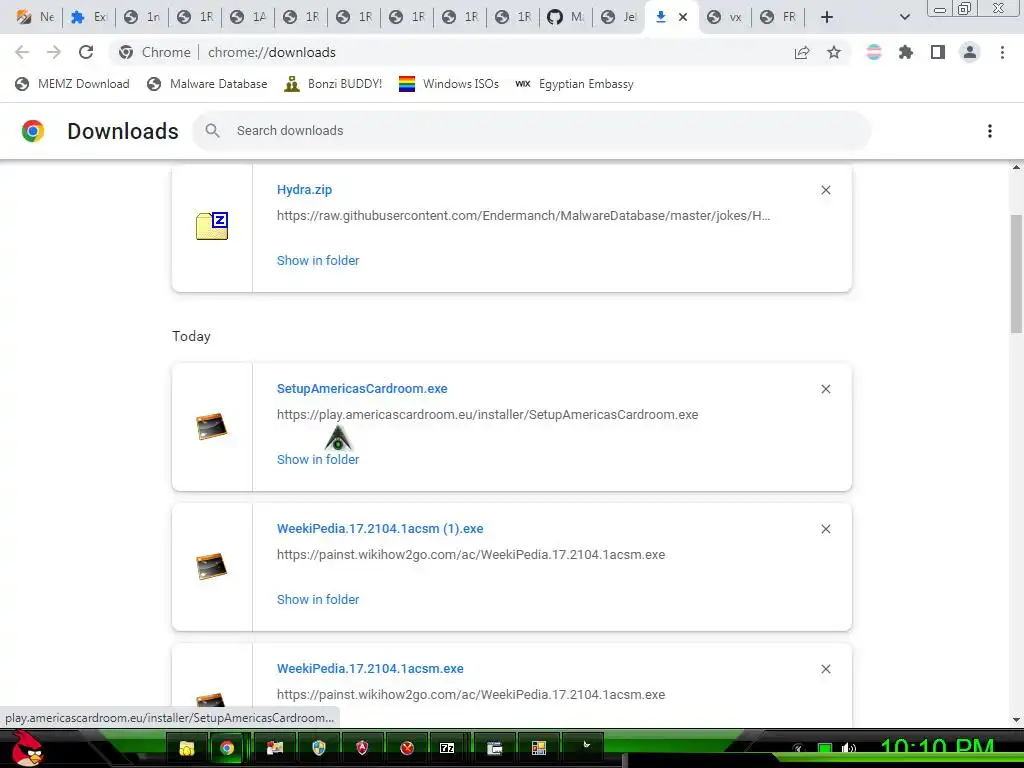Open the WeekiPedia.17.2104.1acsm.exe file link
Image resolution: width=1024 pixels, height=768 pixels.
point(370,669)
